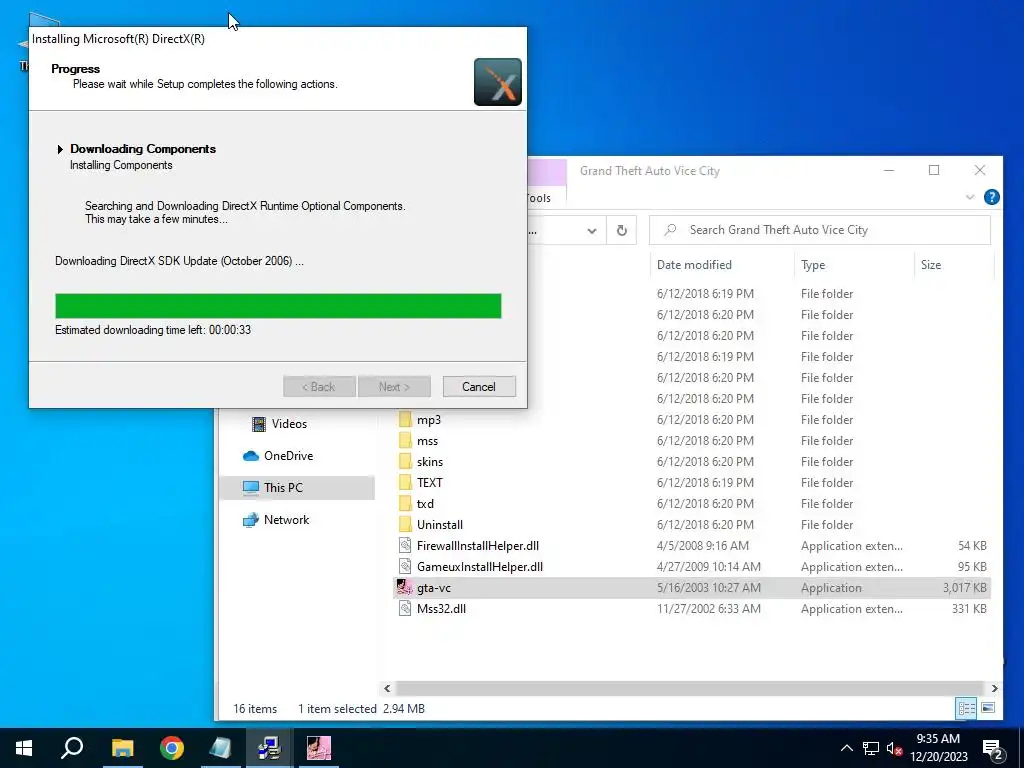The width and height of the screenshot is (1024, 768).
Task: Select Mss32.dll file icon
Action: (406, 609)
